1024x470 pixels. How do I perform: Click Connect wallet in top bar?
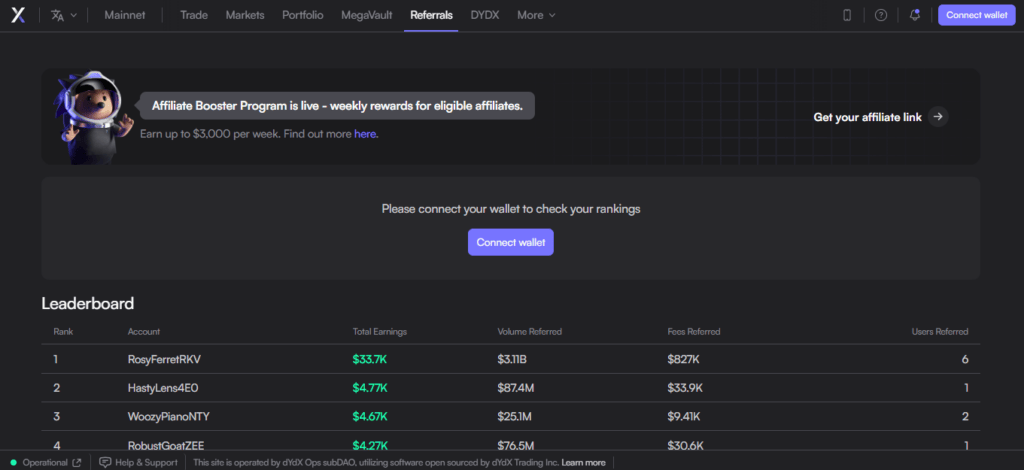tap(976, 15)
